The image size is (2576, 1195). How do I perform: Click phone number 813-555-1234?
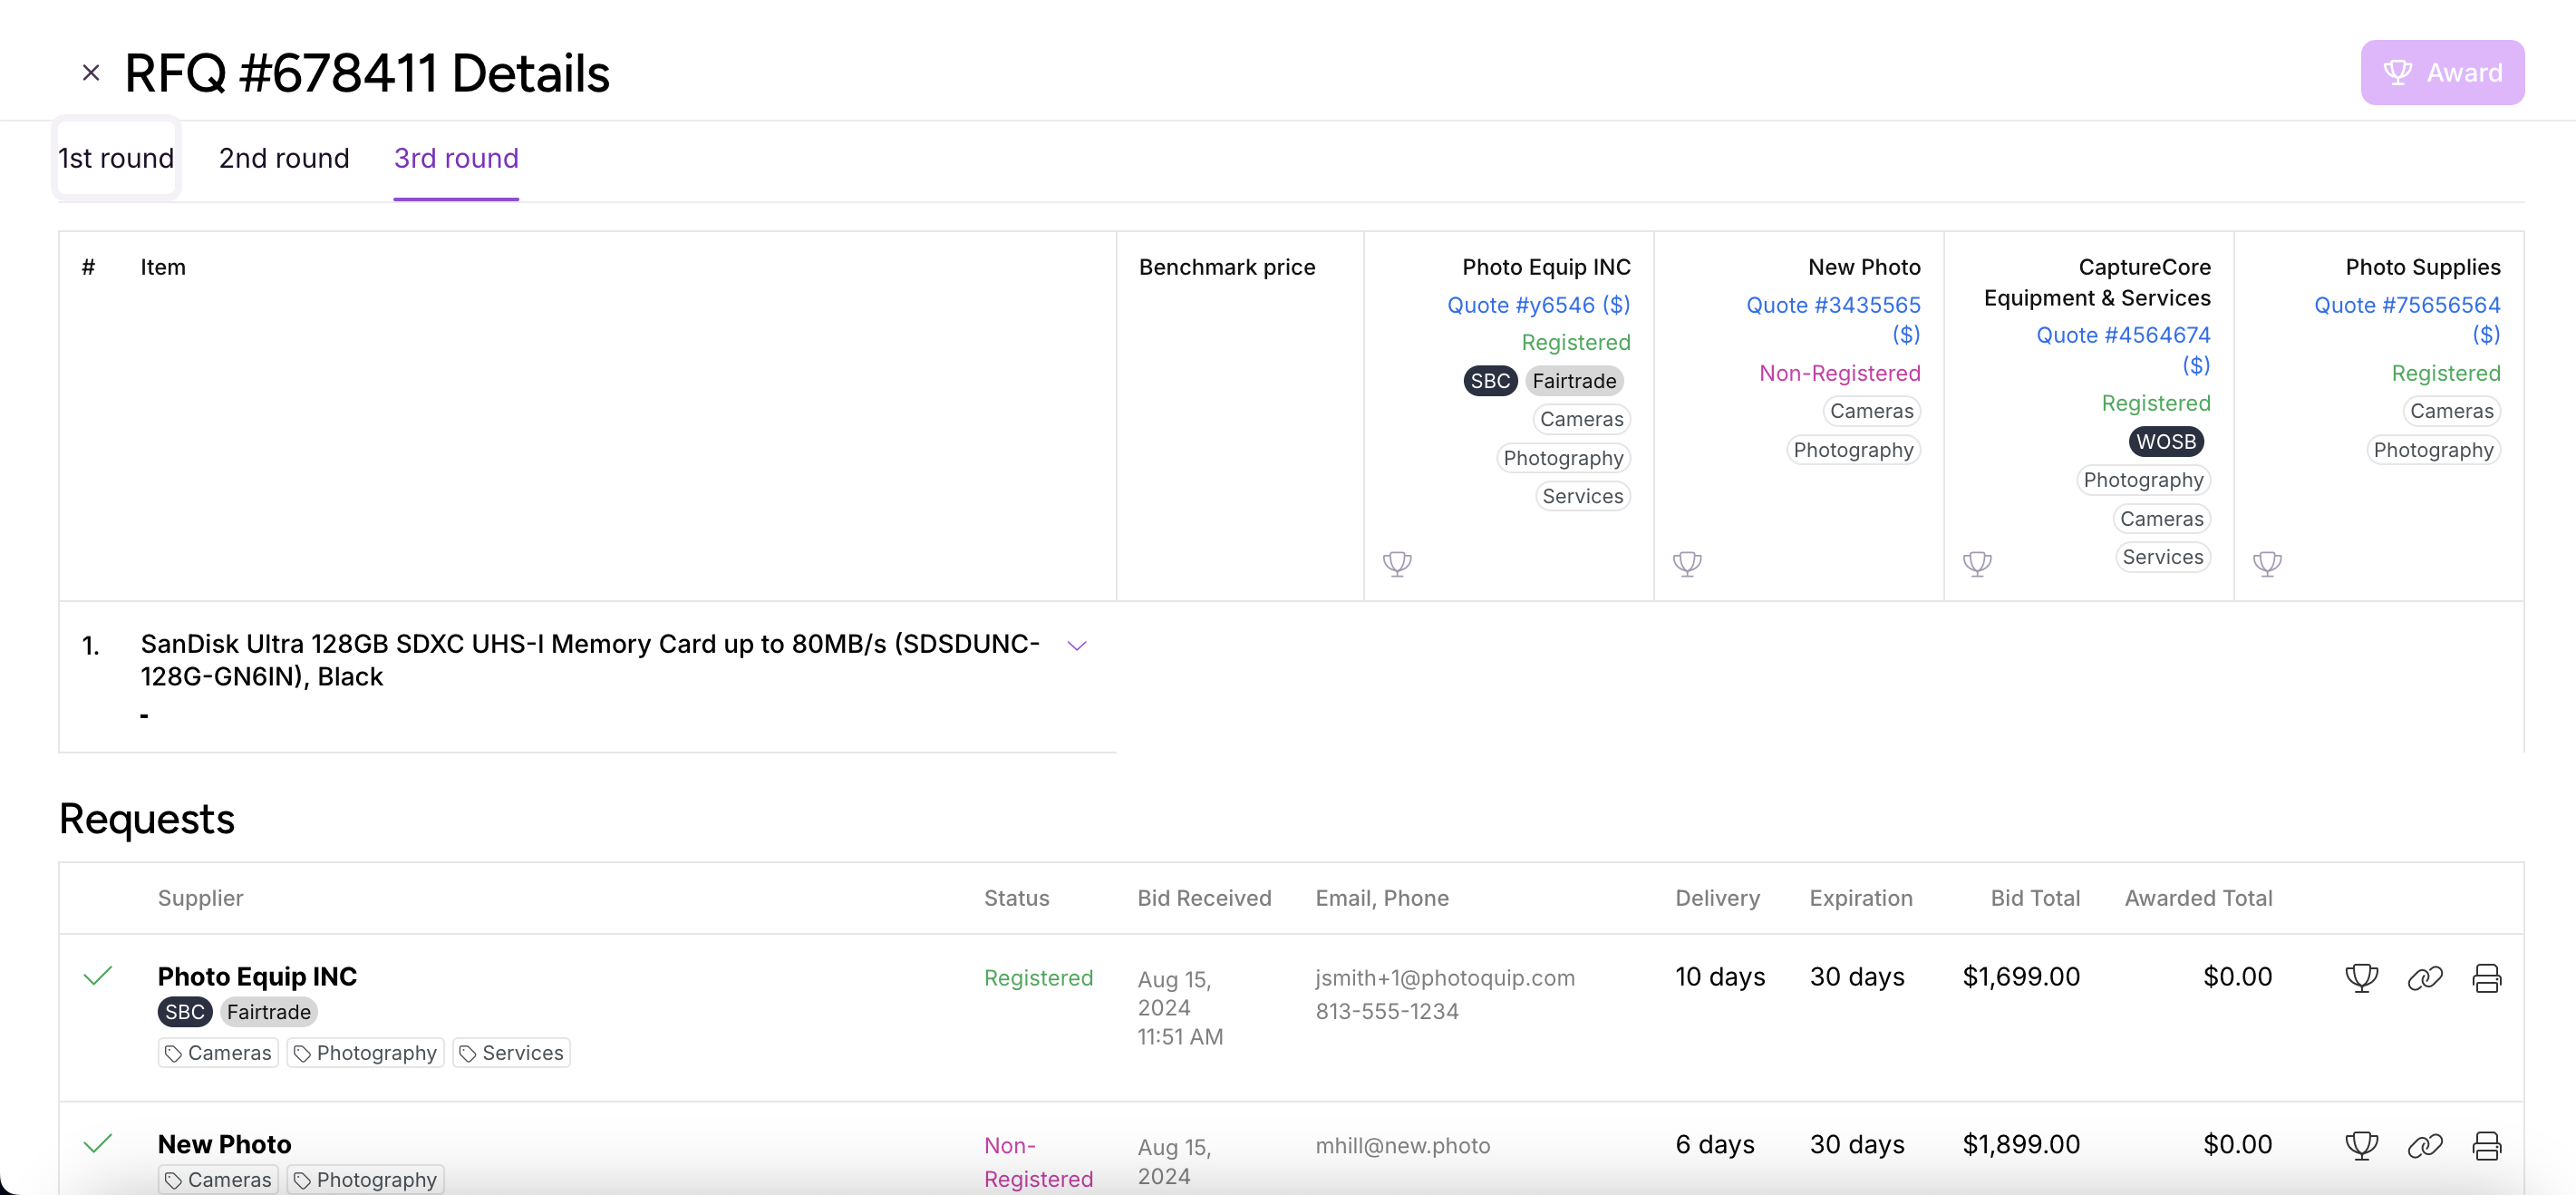[1387, 1012]
